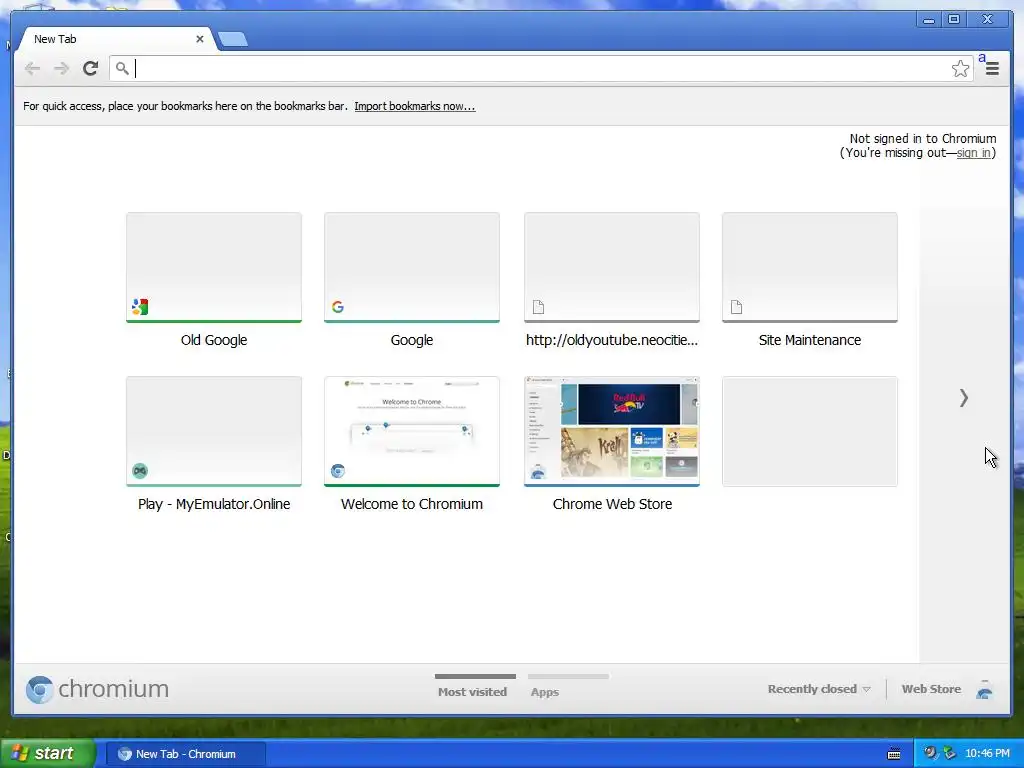This screenshot has width=1024, height=768.
Task: Click Chromium favicon on Welcome tile
Action: pos(338,471)
